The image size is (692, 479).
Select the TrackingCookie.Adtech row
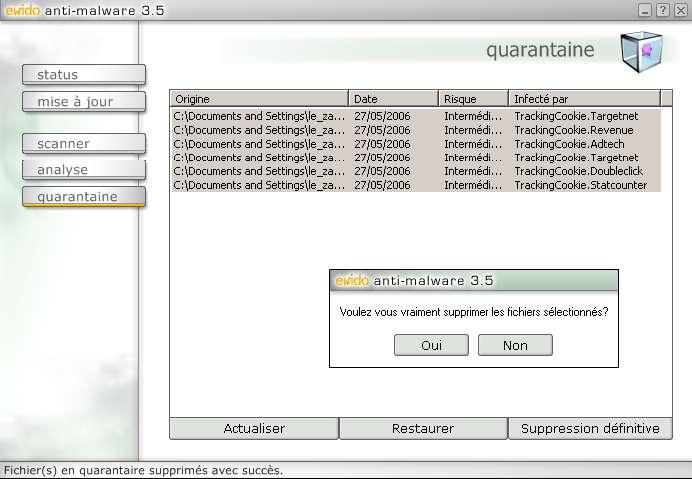coord(416,144)
